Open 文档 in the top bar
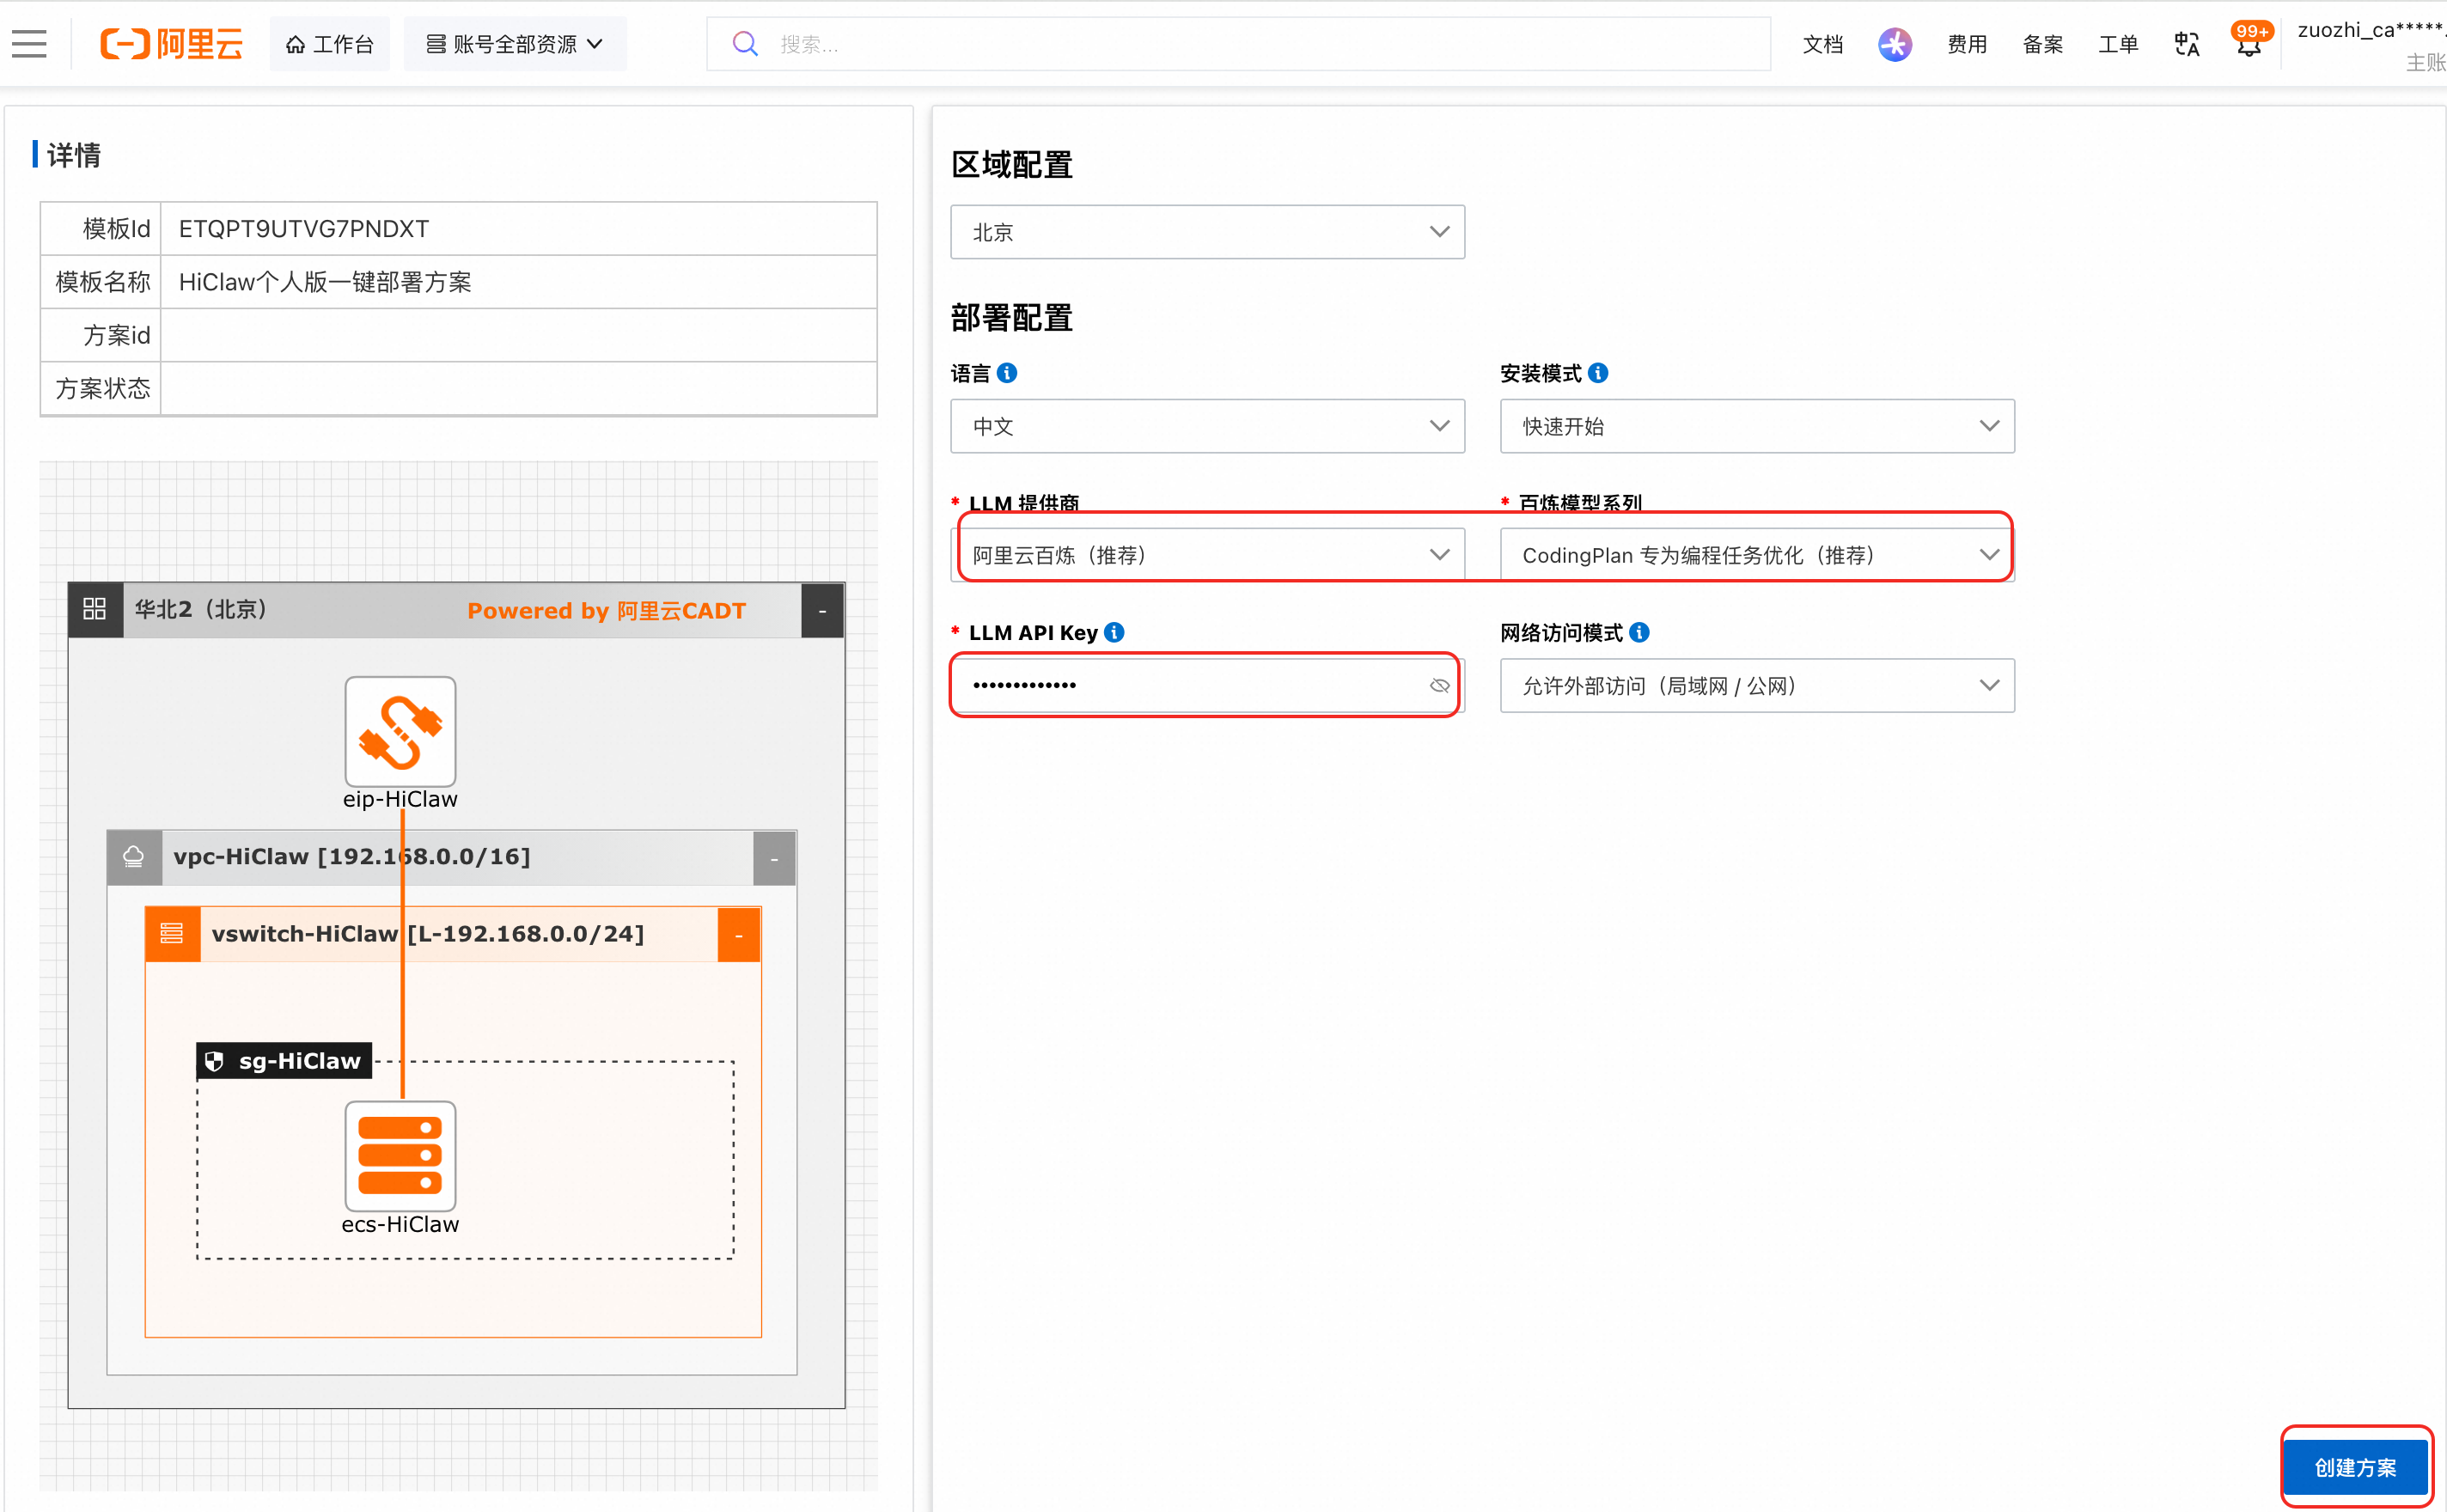 point(1822,44)
